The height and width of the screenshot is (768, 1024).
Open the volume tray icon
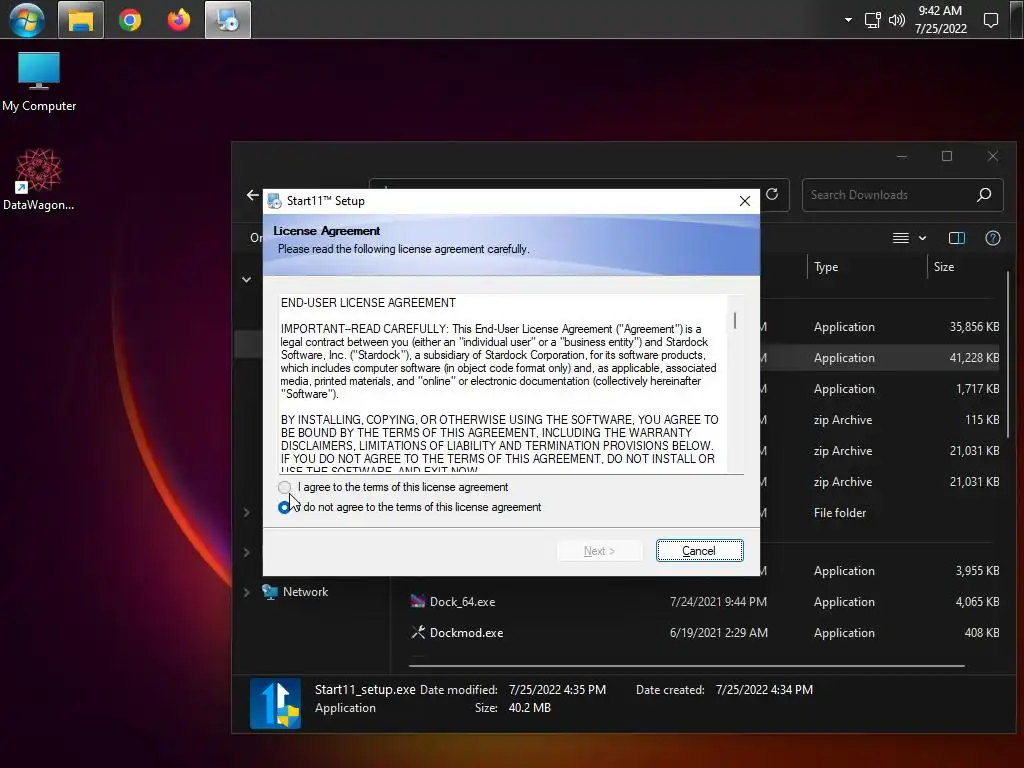(x=897, y=20)
